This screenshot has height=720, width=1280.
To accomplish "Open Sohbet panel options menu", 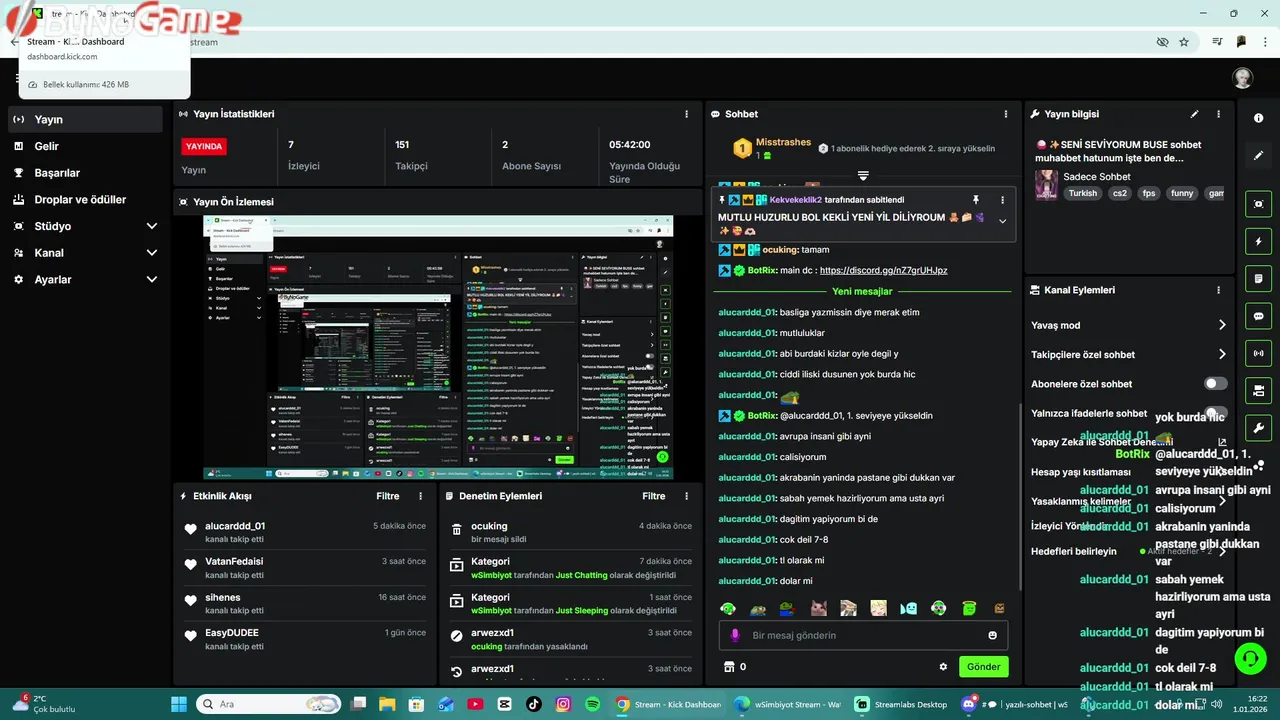I will (1006, 114).
